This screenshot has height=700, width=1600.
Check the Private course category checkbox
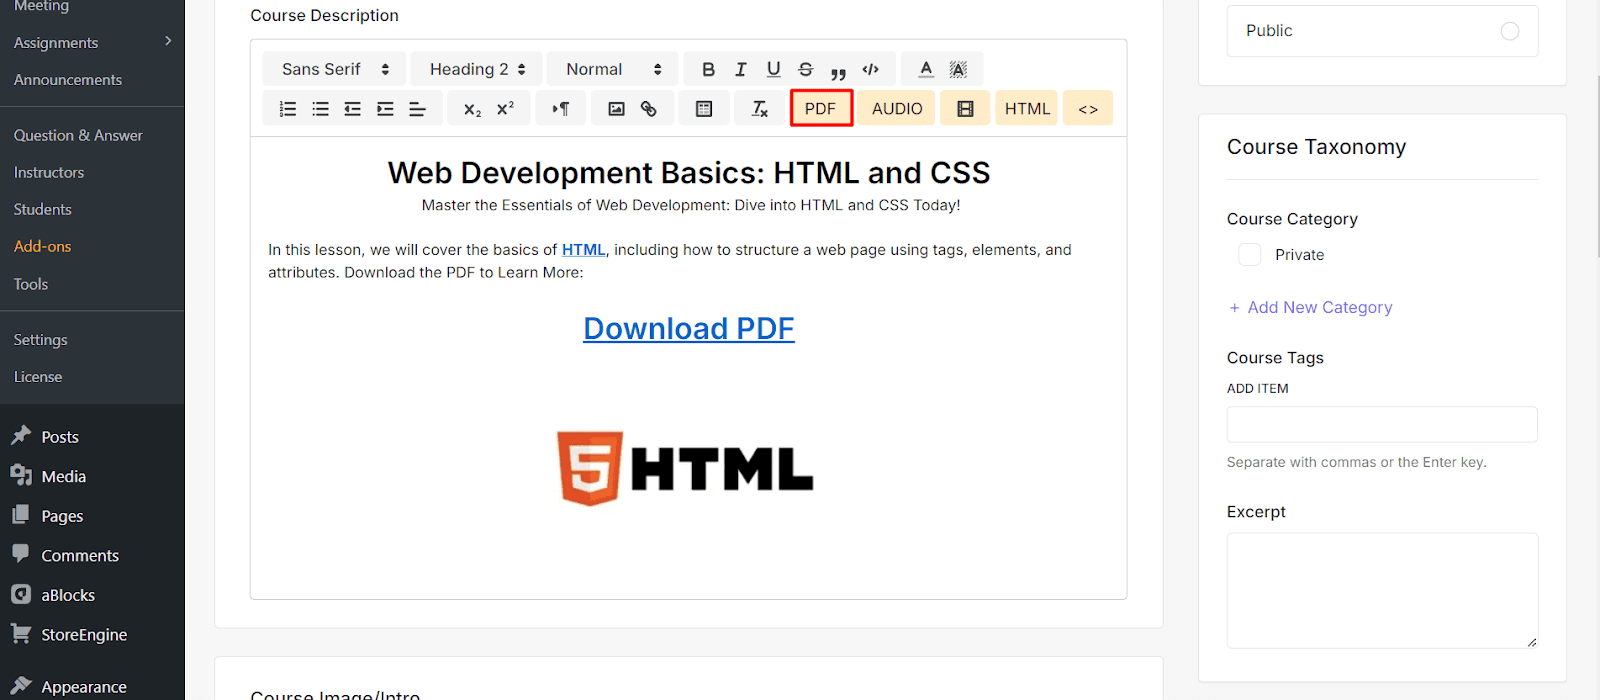click(1250, 255)
